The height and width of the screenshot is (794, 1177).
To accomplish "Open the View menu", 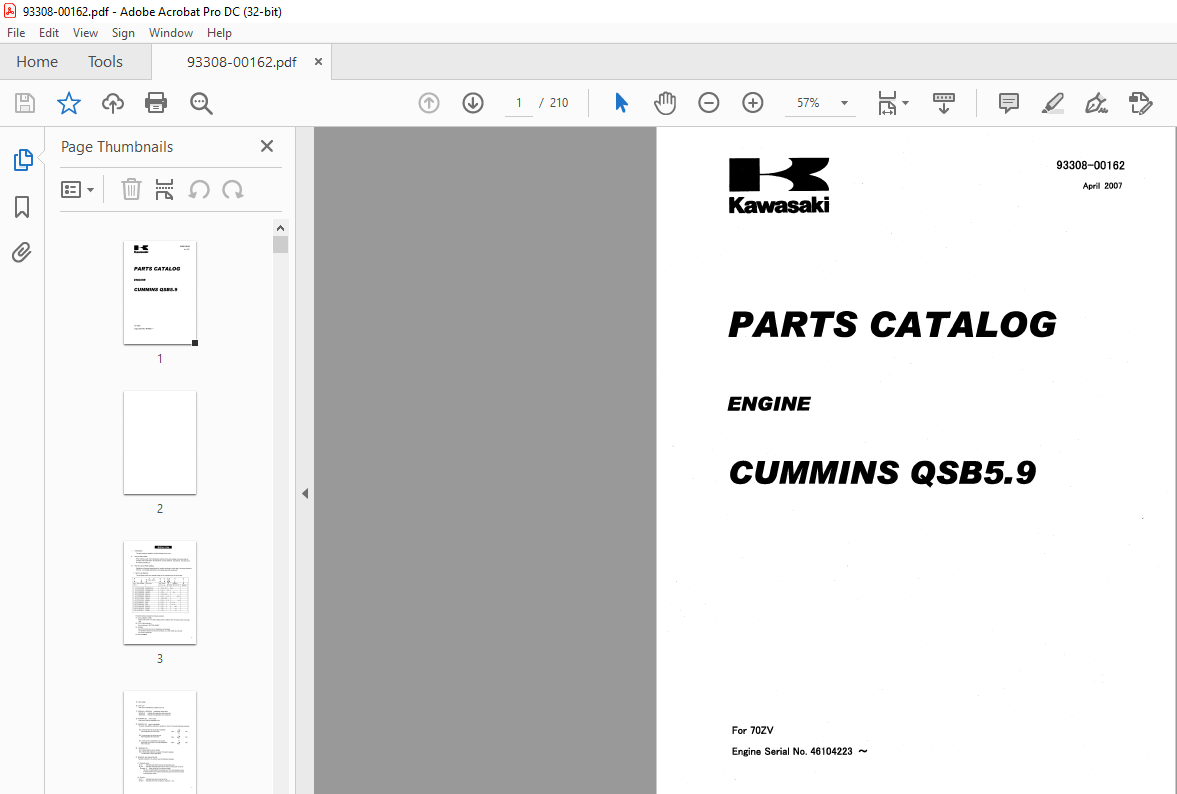I will tap(85, 33).
